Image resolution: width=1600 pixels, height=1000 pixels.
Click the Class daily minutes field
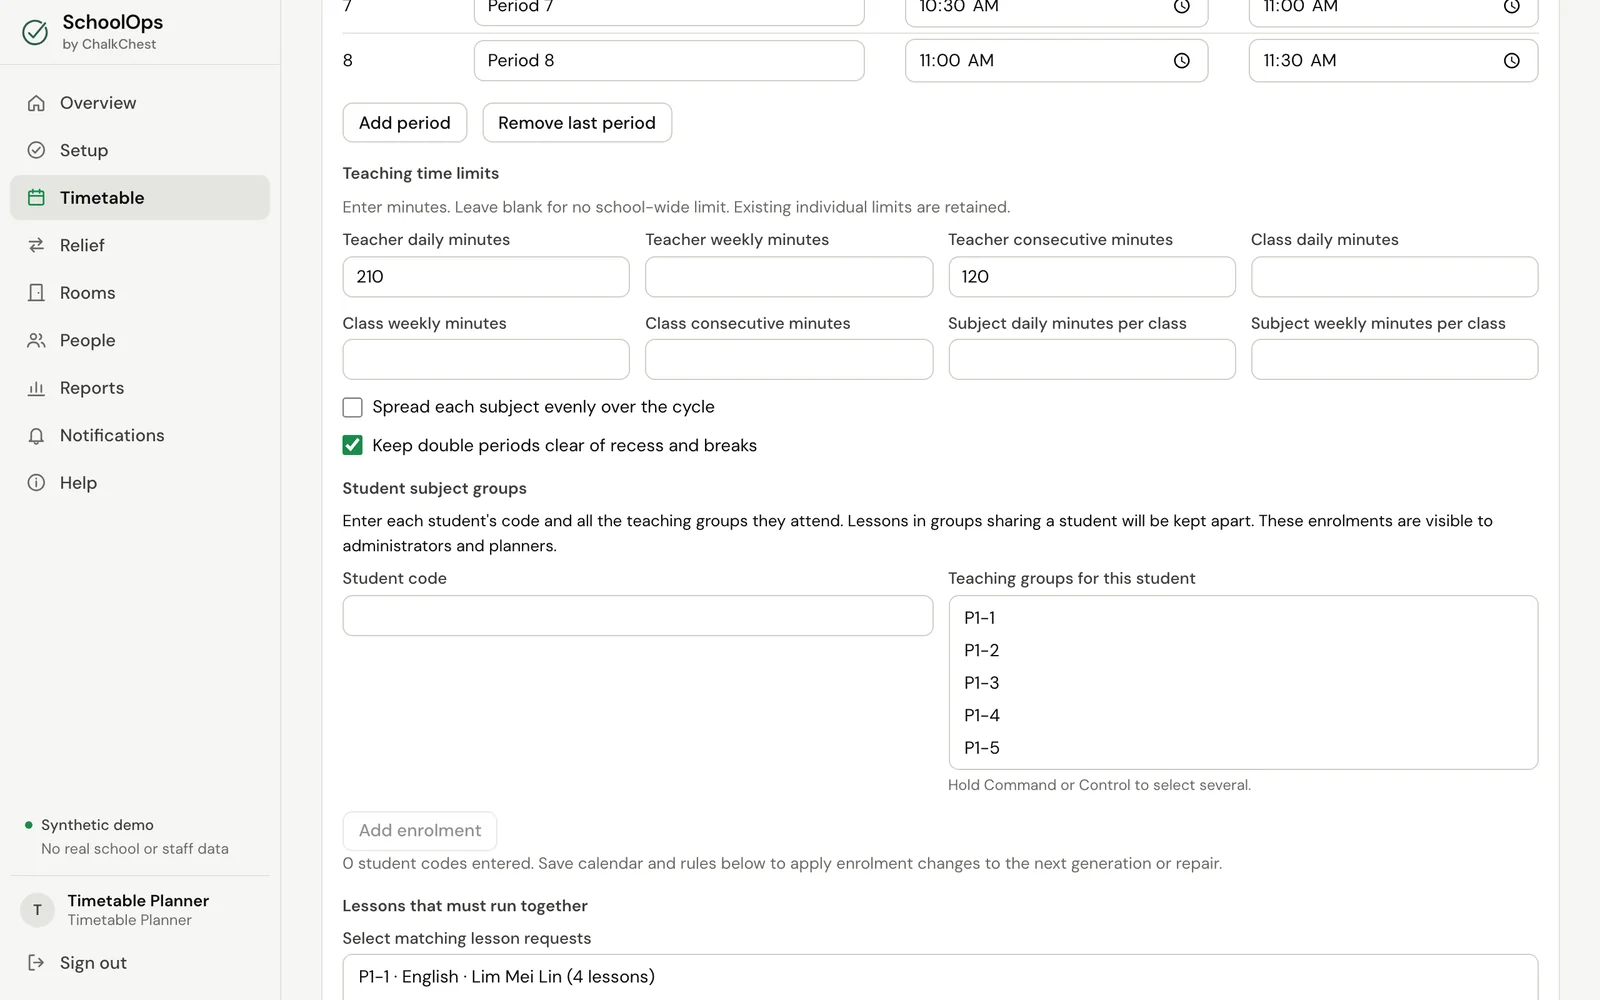[1394, 277]
